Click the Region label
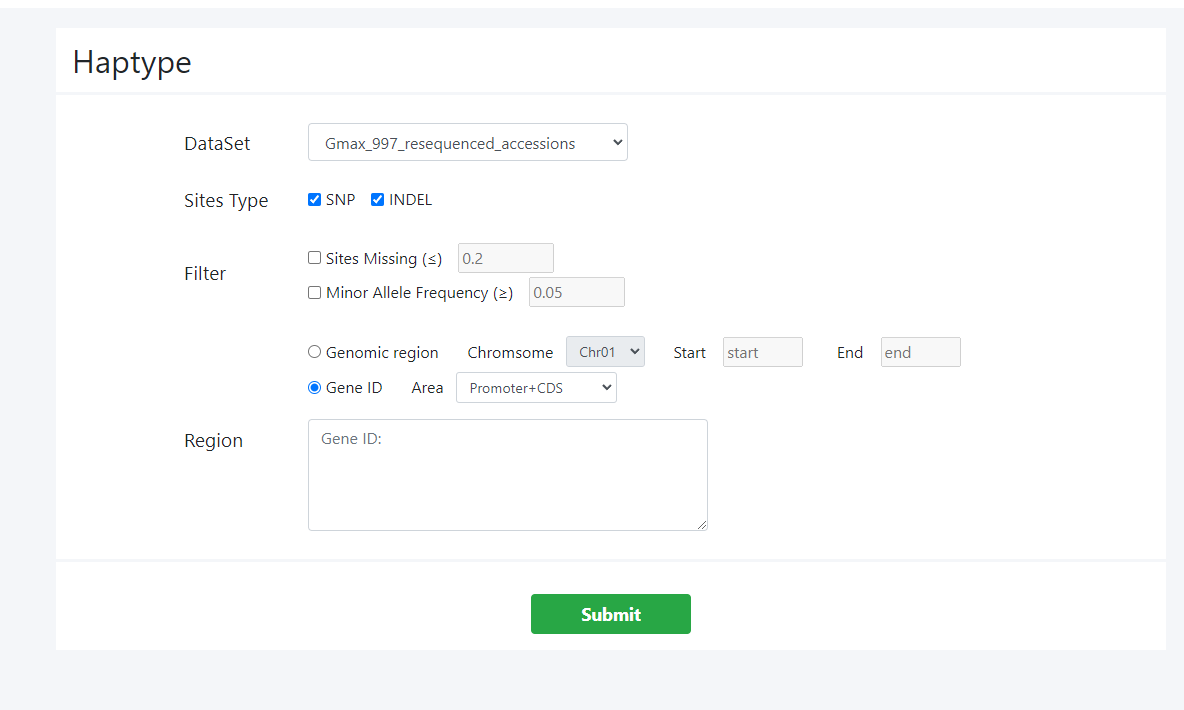This screenshot has width=1184, height=710. 214,440
